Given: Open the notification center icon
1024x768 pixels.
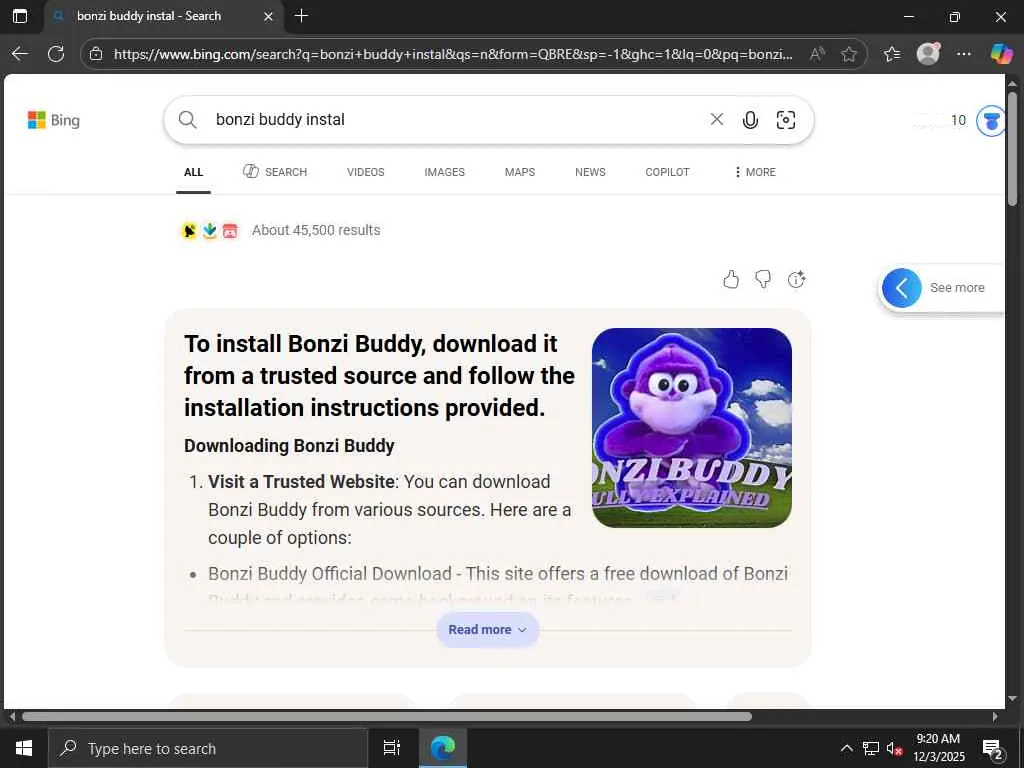Looking at the screenshot, I should (993, 748).
